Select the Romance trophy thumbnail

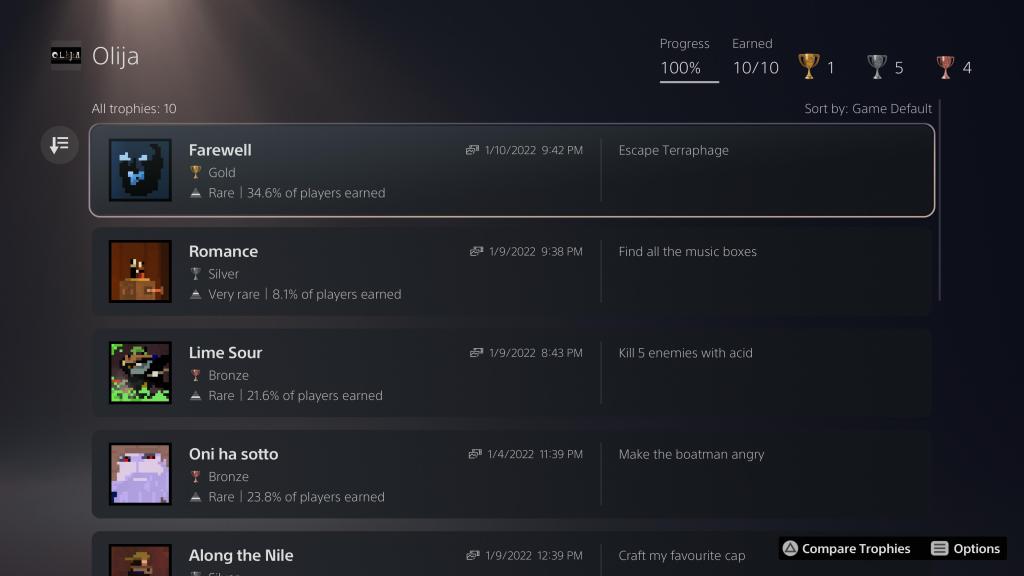[140, 271]
